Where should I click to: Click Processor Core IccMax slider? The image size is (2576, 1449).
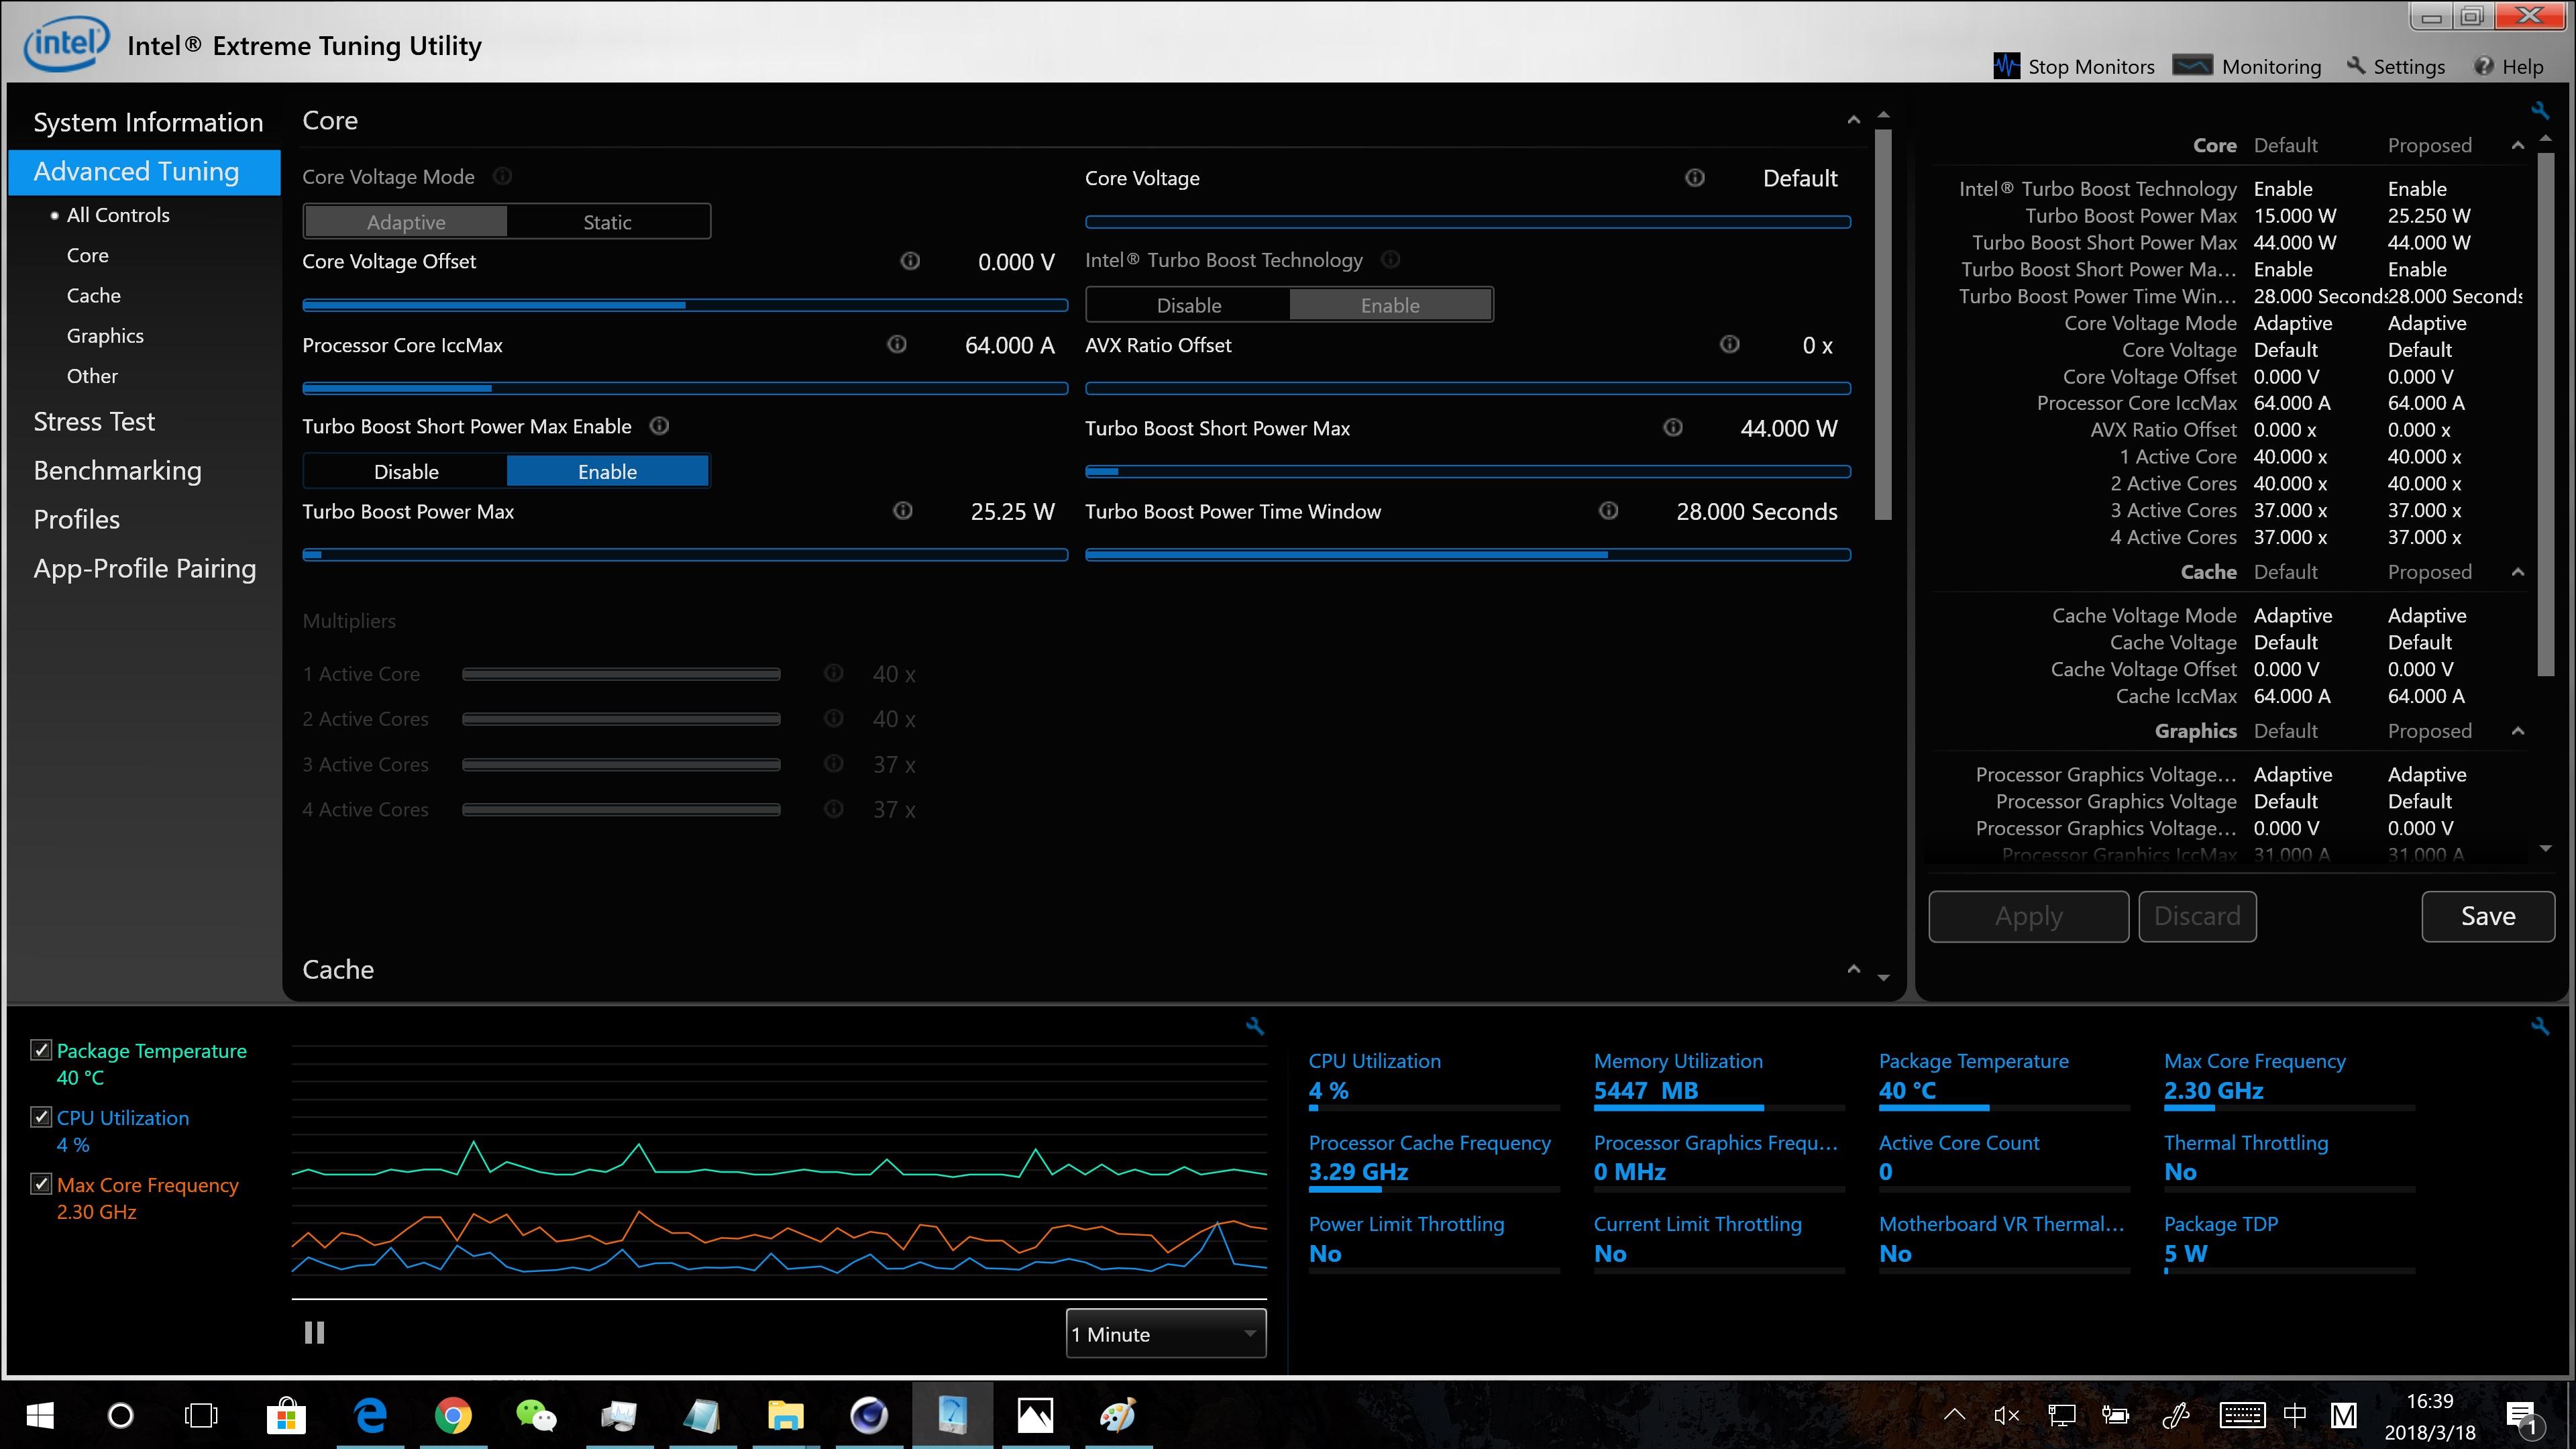(685, 388)
